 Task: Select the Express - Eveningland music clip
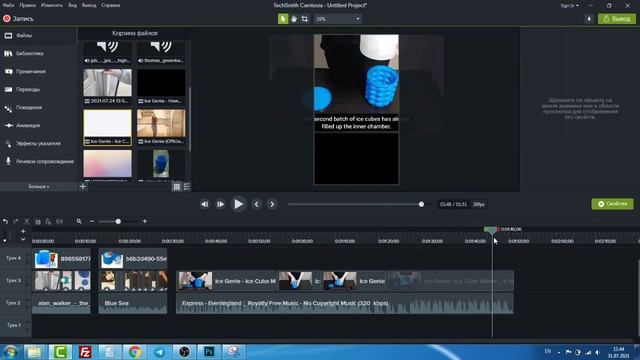344,303
